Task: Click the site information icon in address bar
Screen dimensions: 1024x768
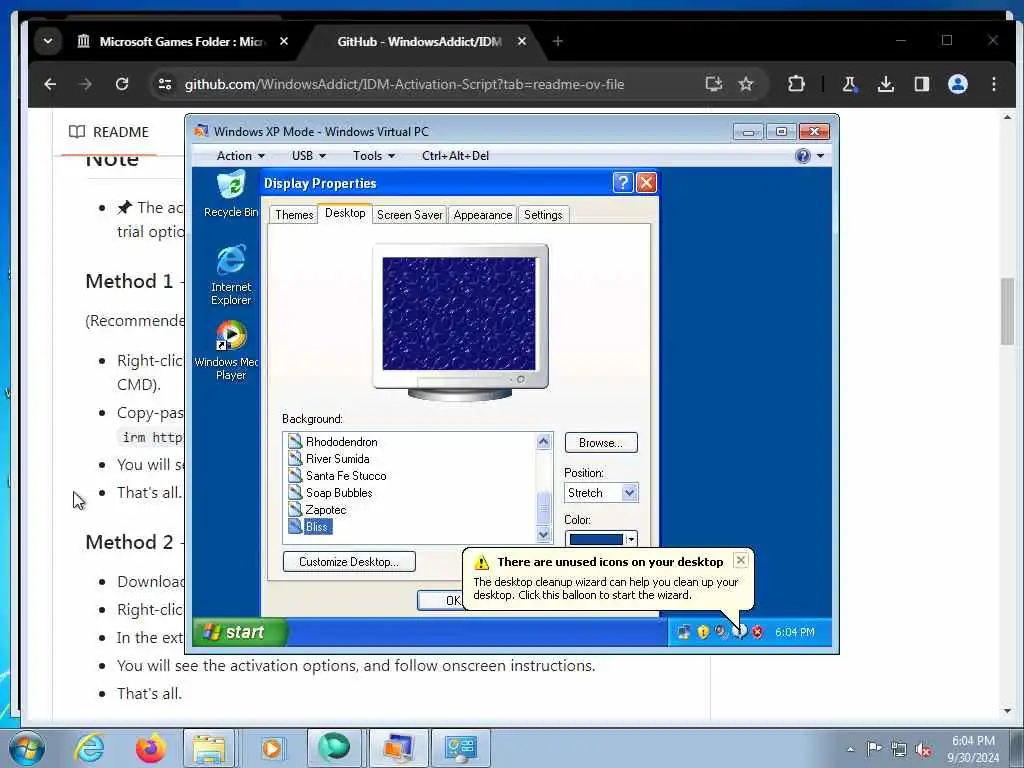Action: [165, 84]
